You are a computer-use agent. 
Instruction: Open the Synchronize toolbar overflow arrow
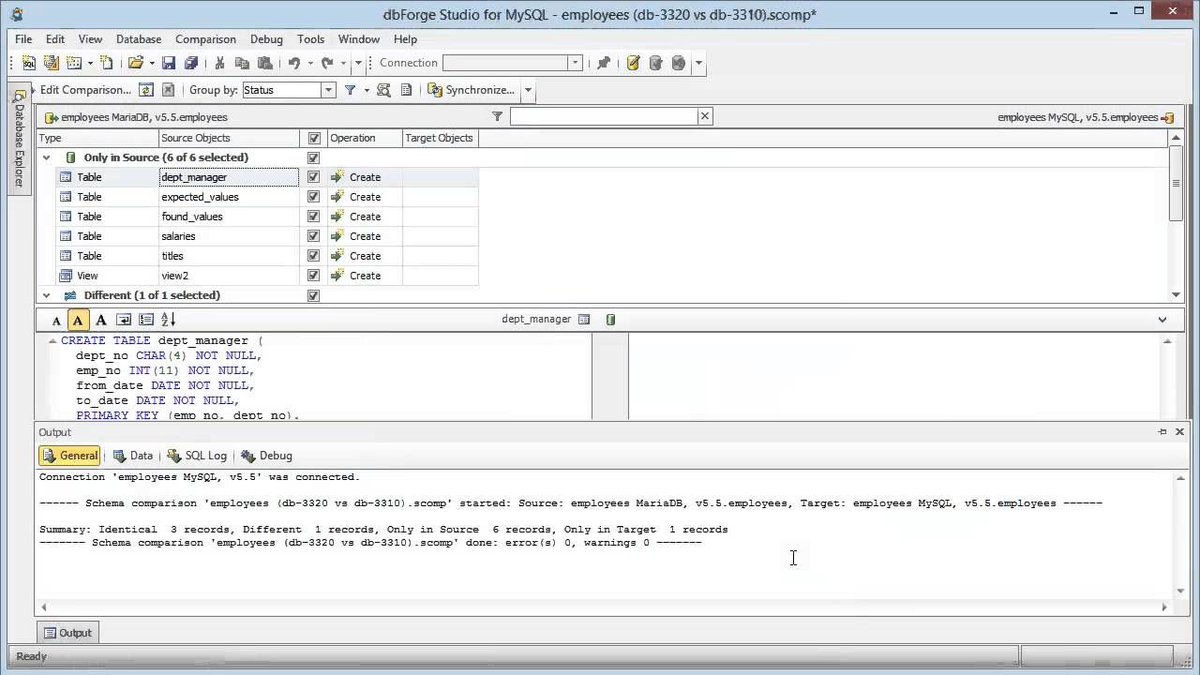(x=528, y=90)
